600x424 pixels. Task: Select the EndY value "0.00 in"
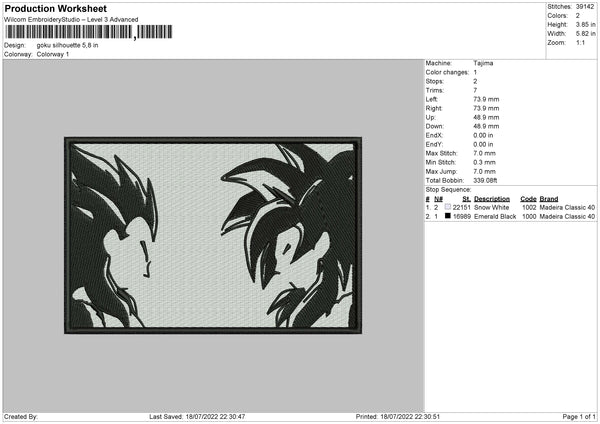pos(483,145)
